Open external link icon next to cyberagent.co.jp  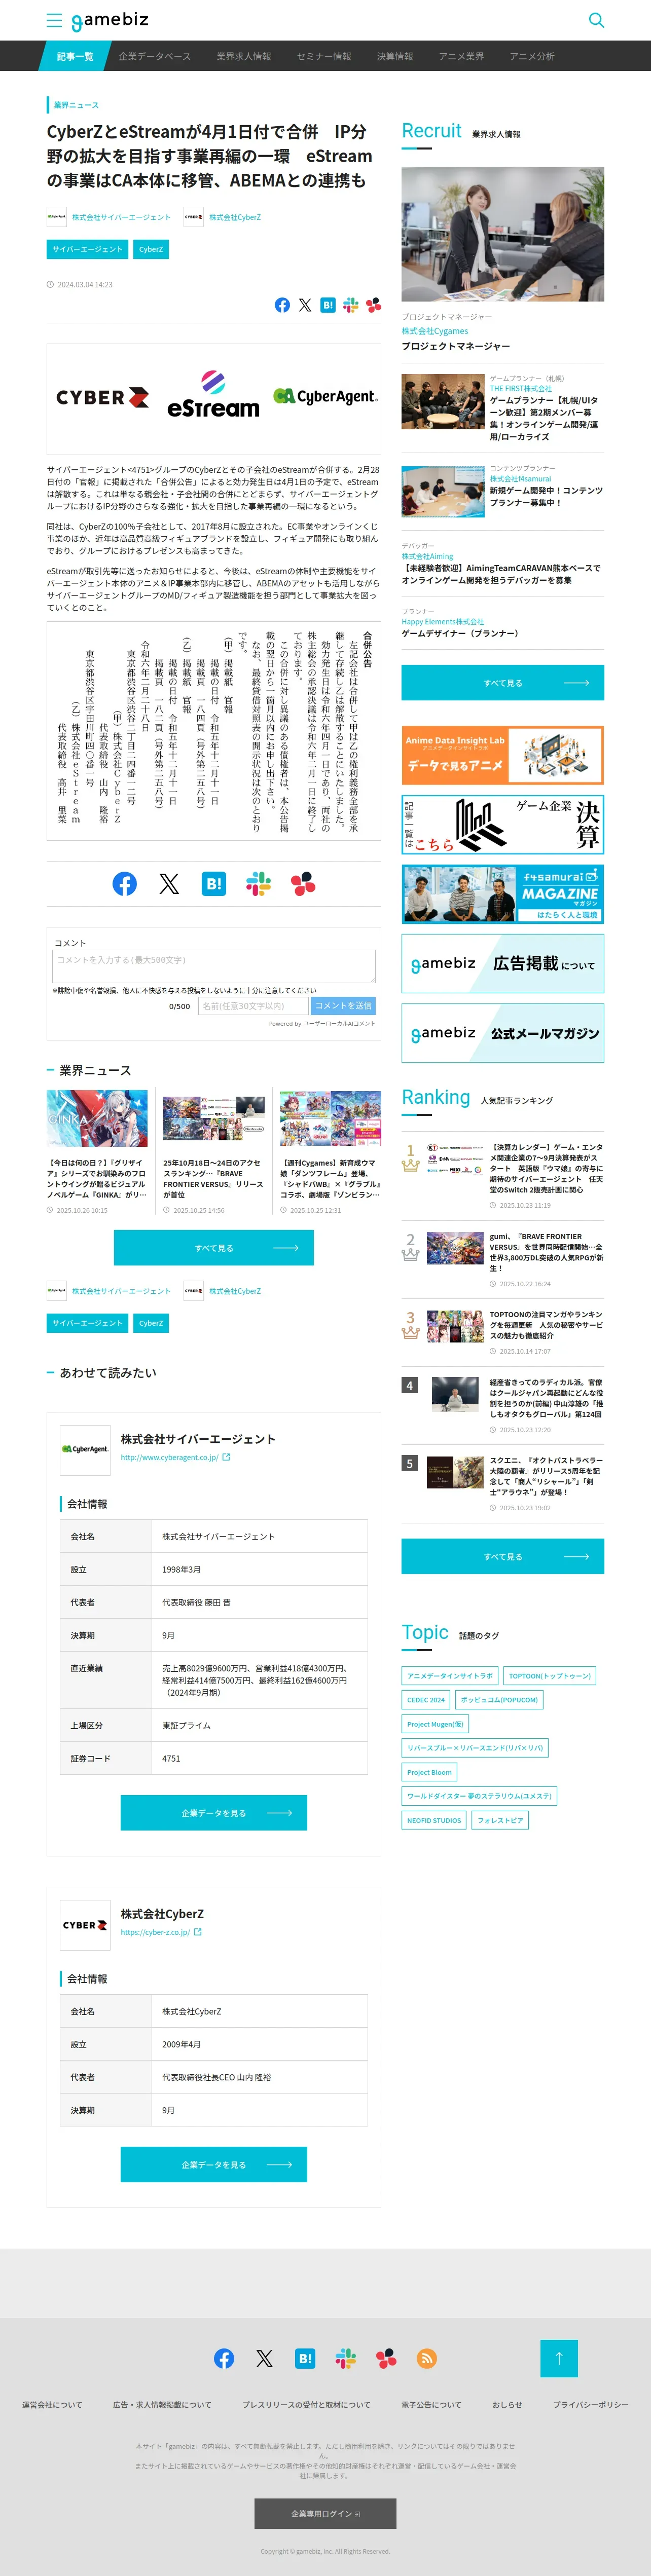(226, 1457)
